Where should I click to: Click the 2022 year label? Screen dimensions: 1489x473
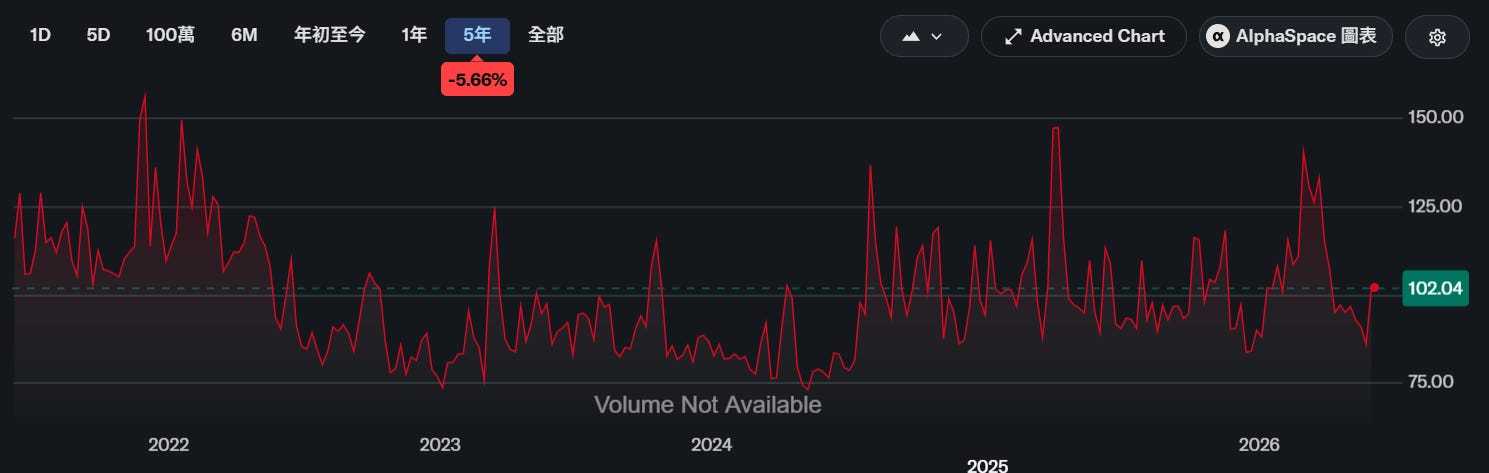click(x=168, y=444)
